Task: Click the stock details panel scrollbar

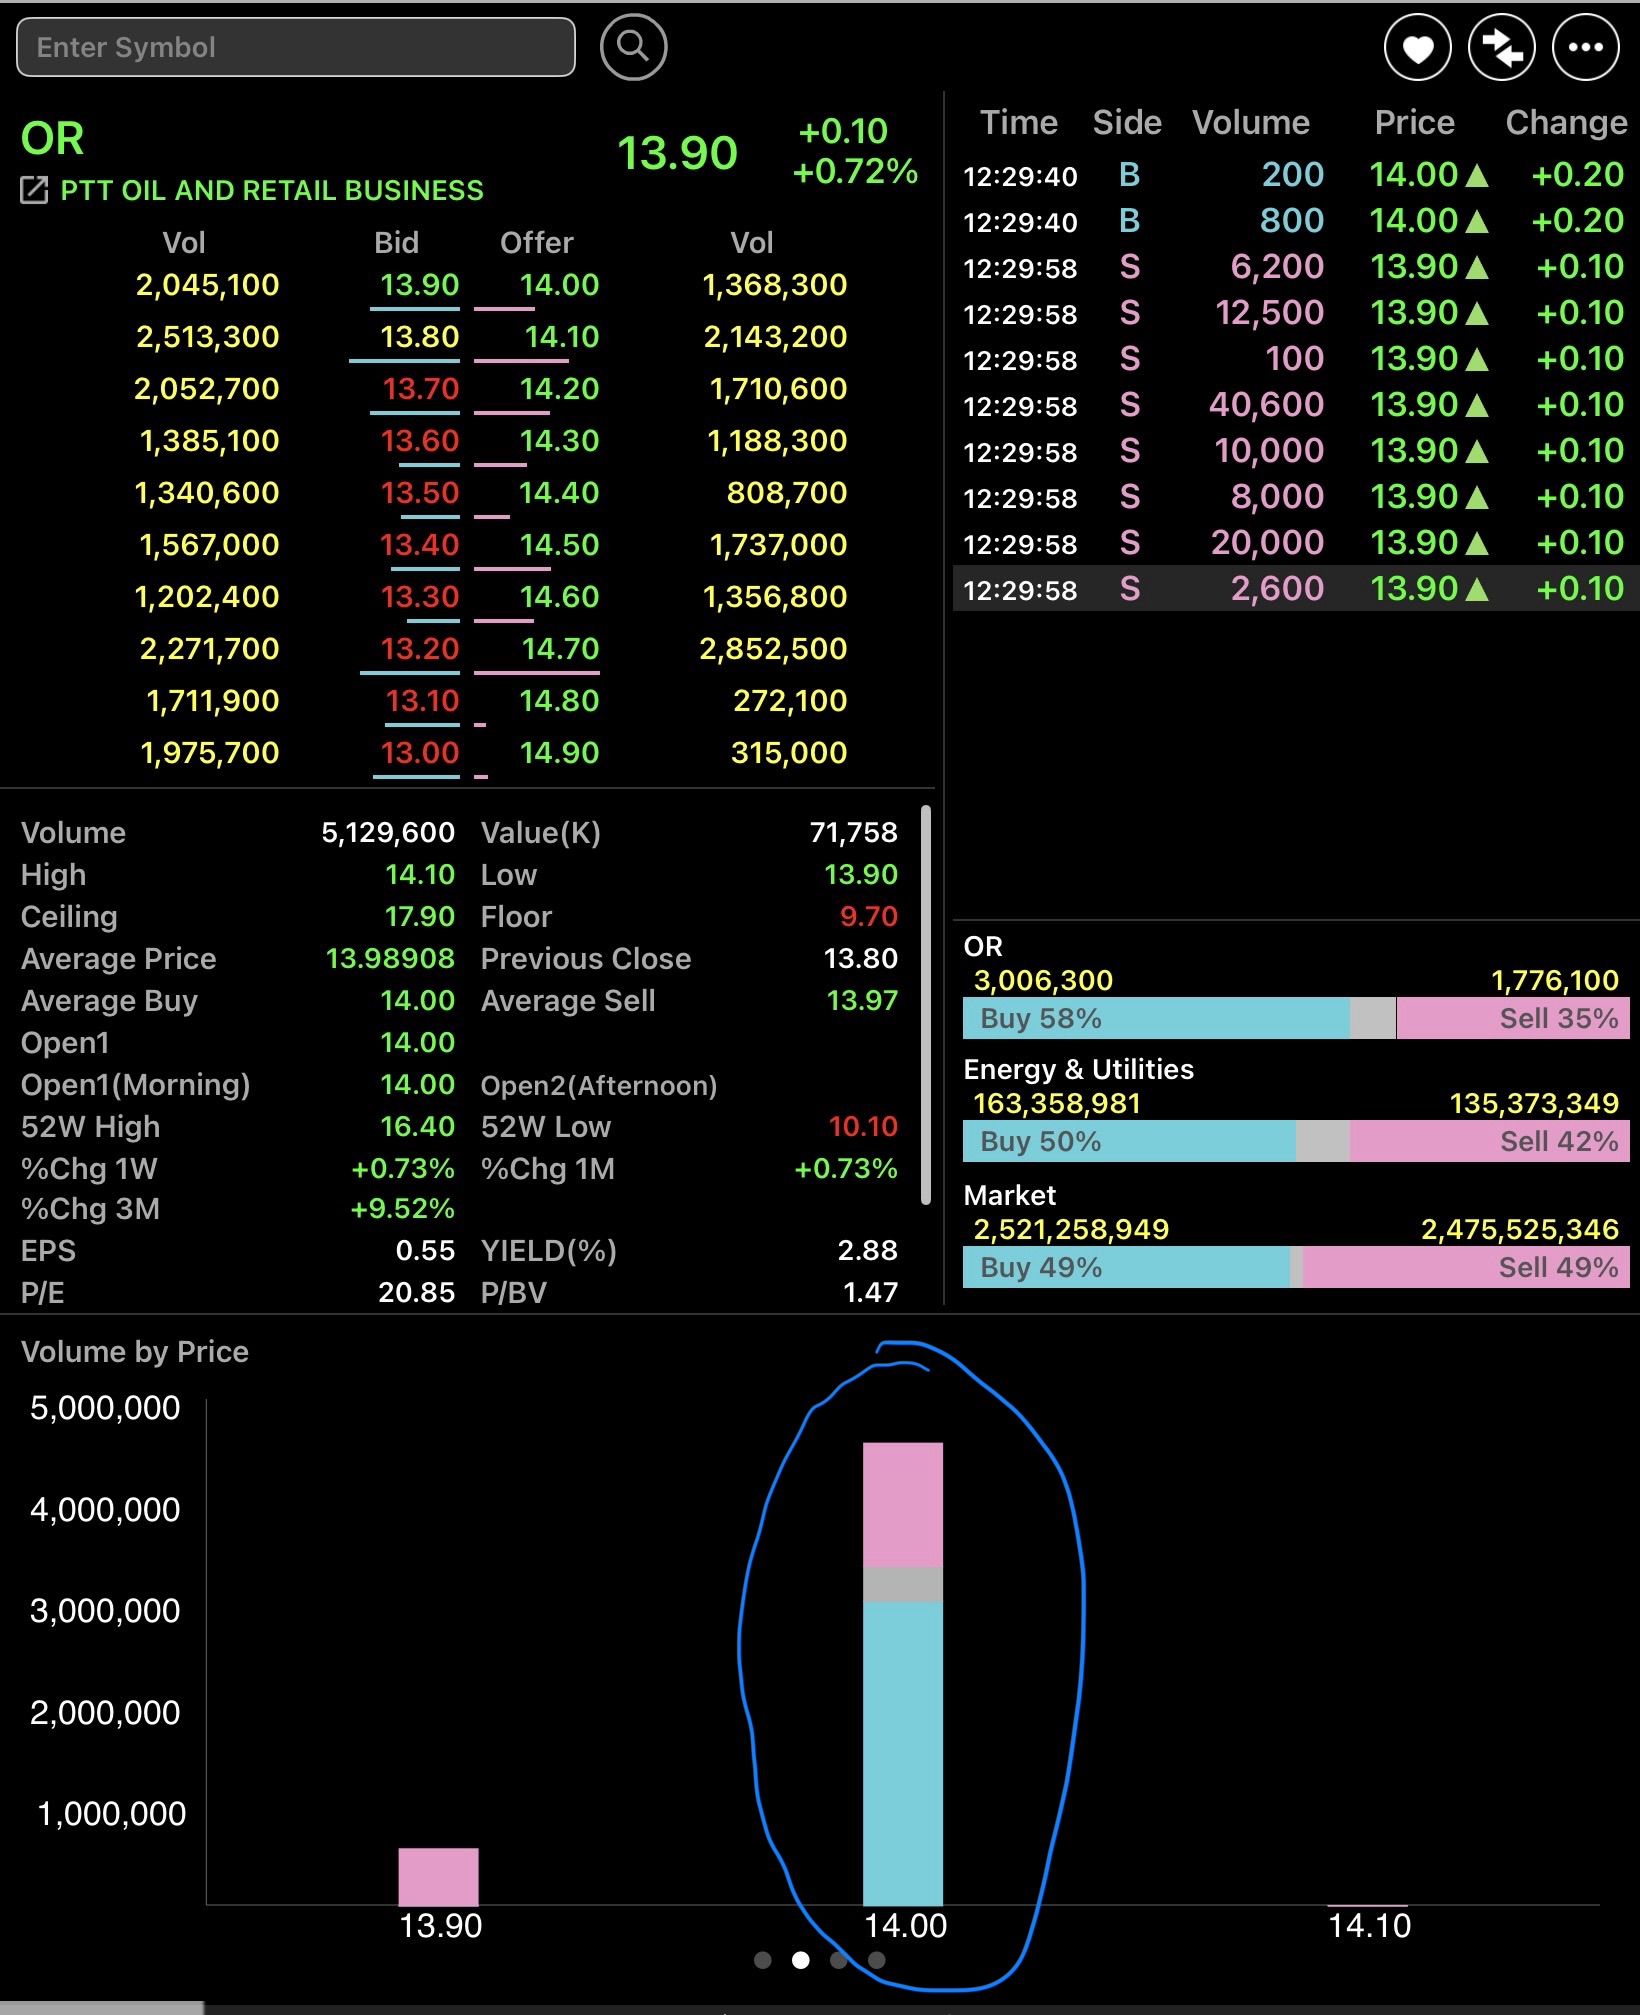Action: pos(926,1005)
